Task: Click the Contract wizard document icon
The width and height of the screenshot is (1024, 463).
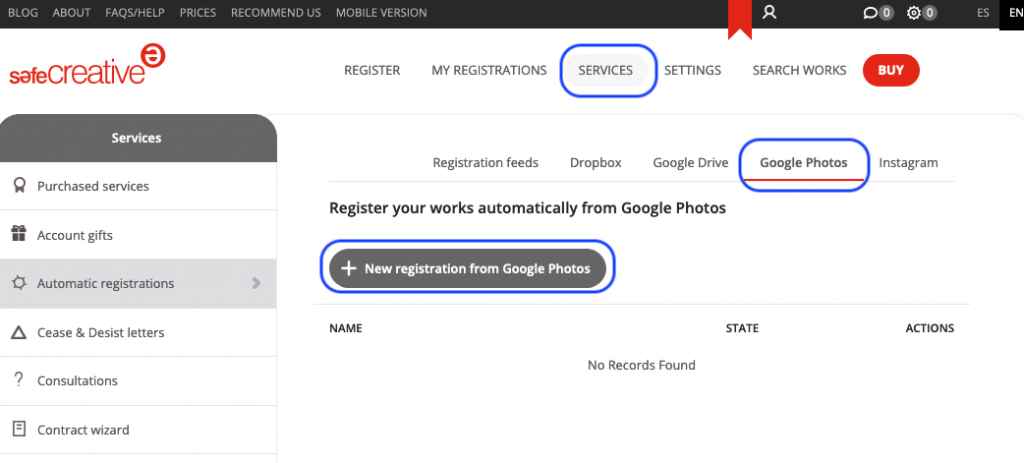Action: point(18,429)
